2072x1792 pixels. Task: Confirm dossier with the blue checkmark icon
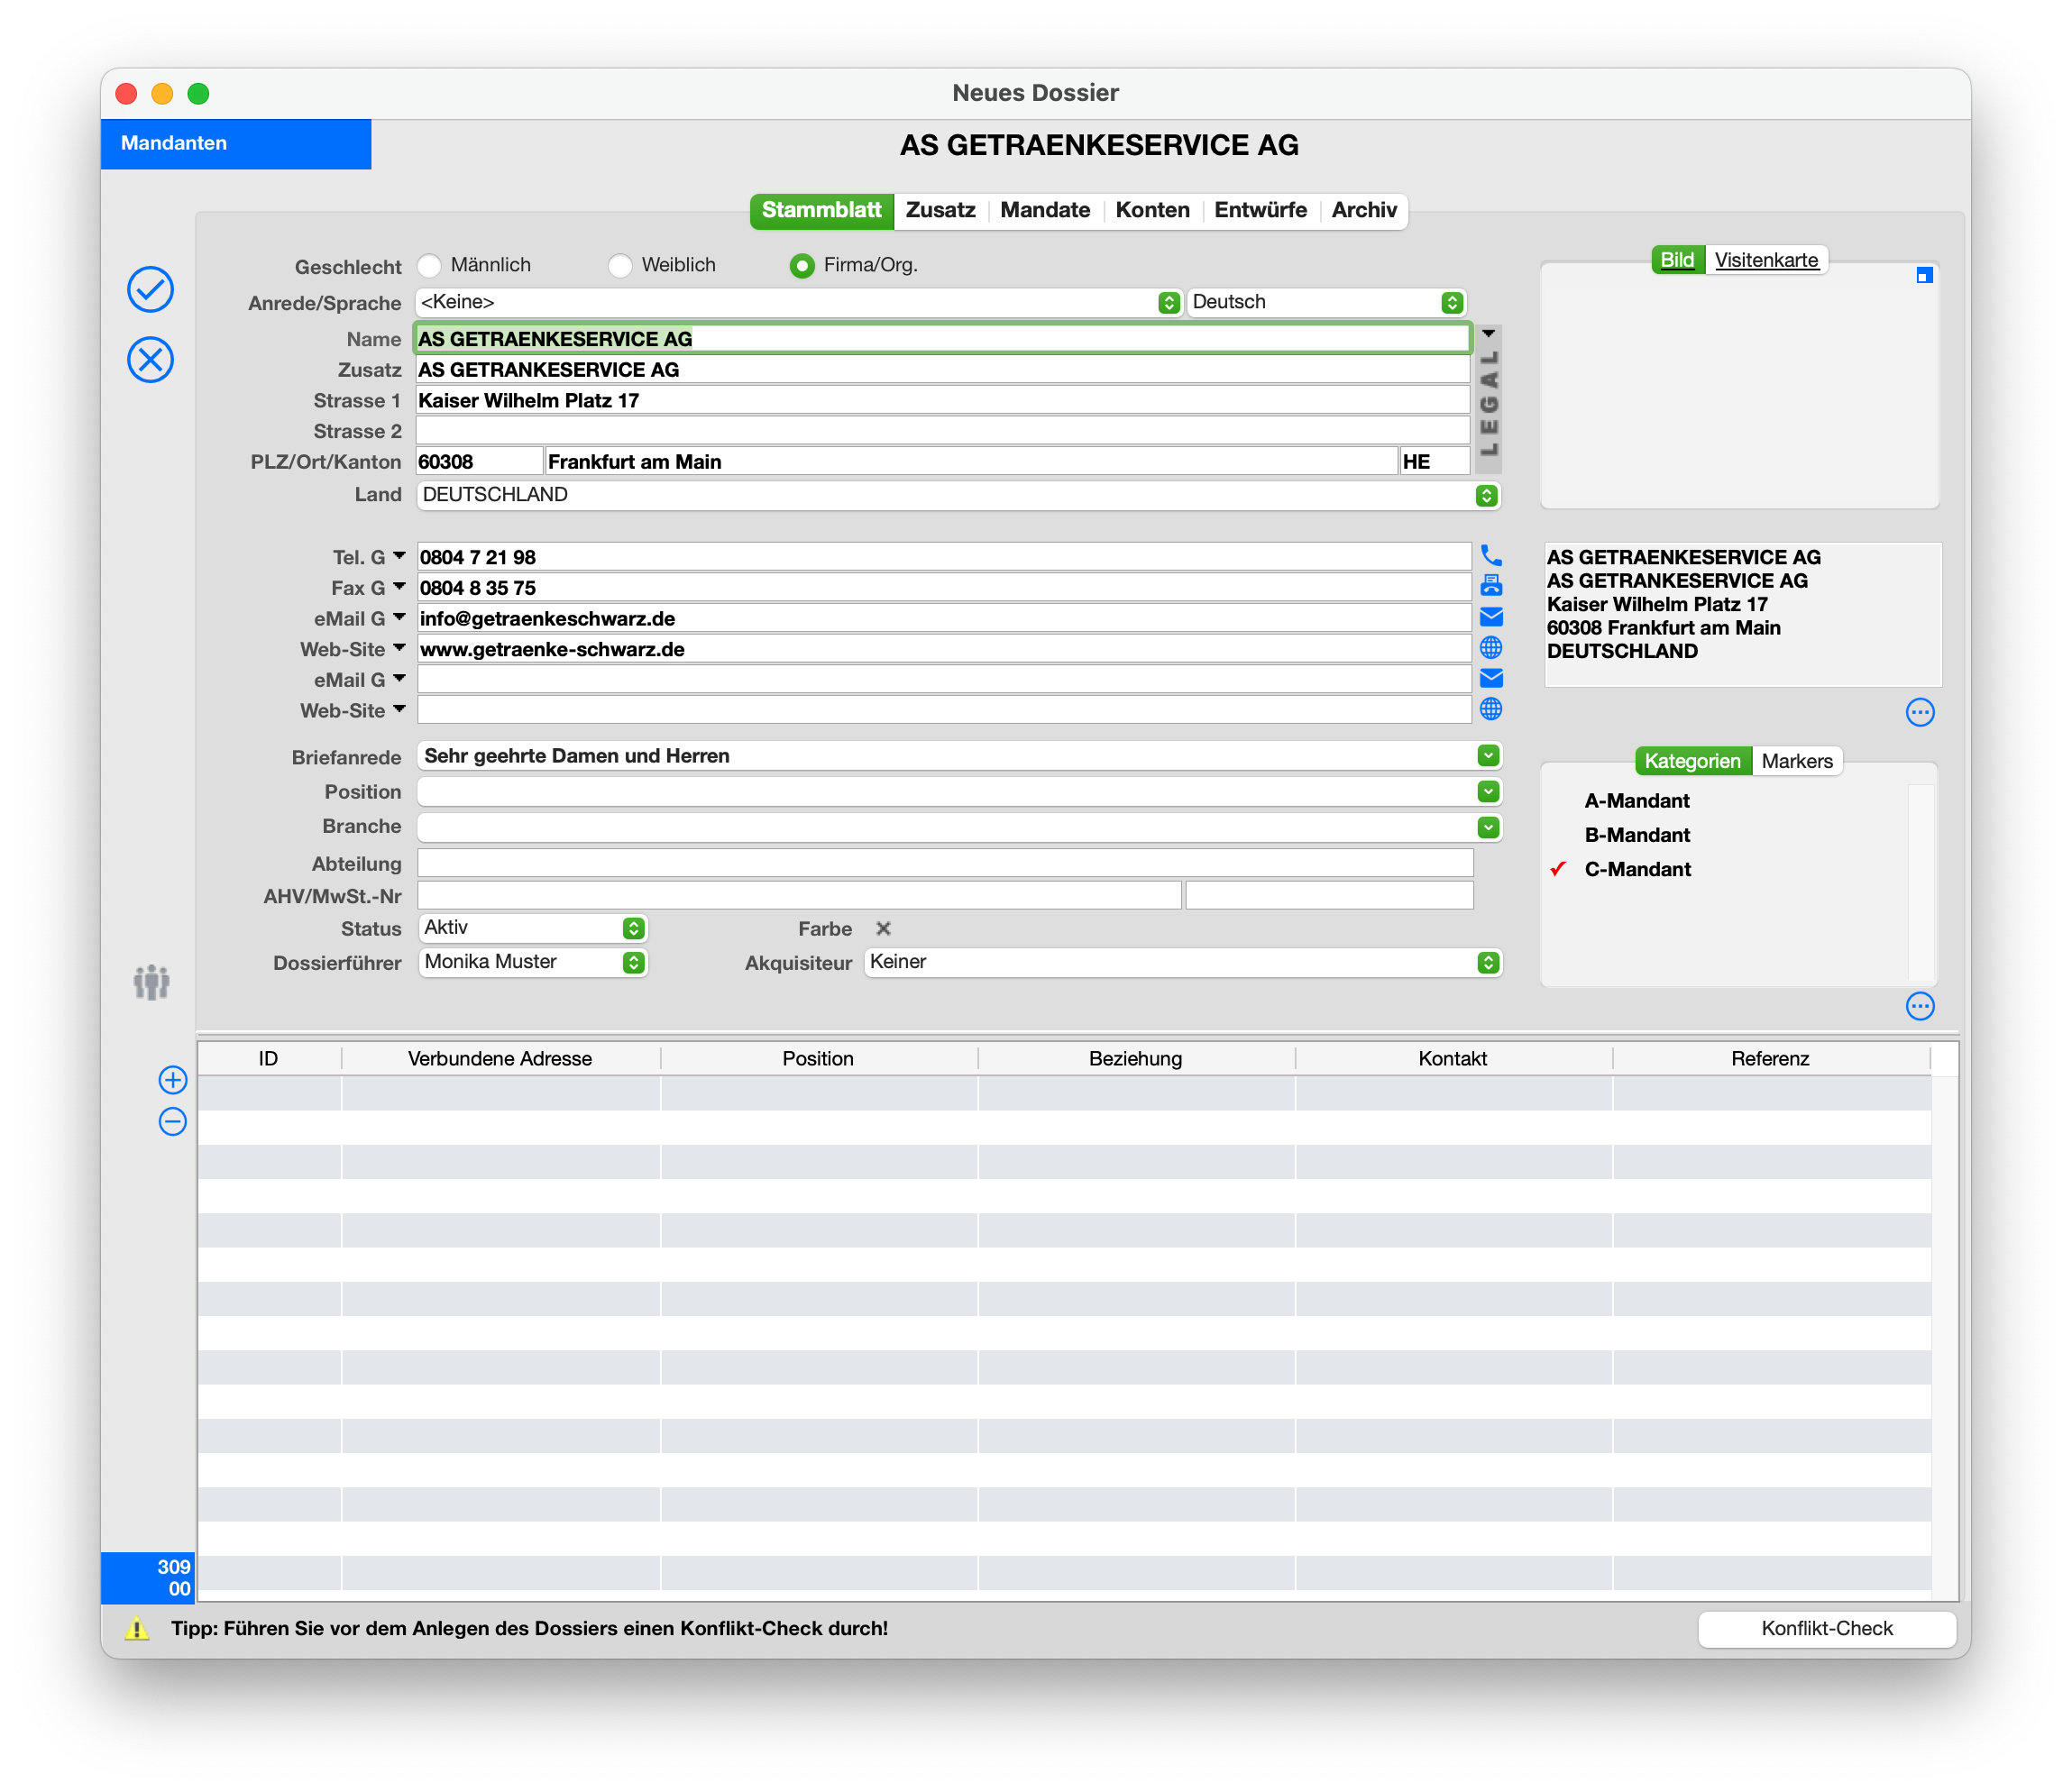[150, 290]
